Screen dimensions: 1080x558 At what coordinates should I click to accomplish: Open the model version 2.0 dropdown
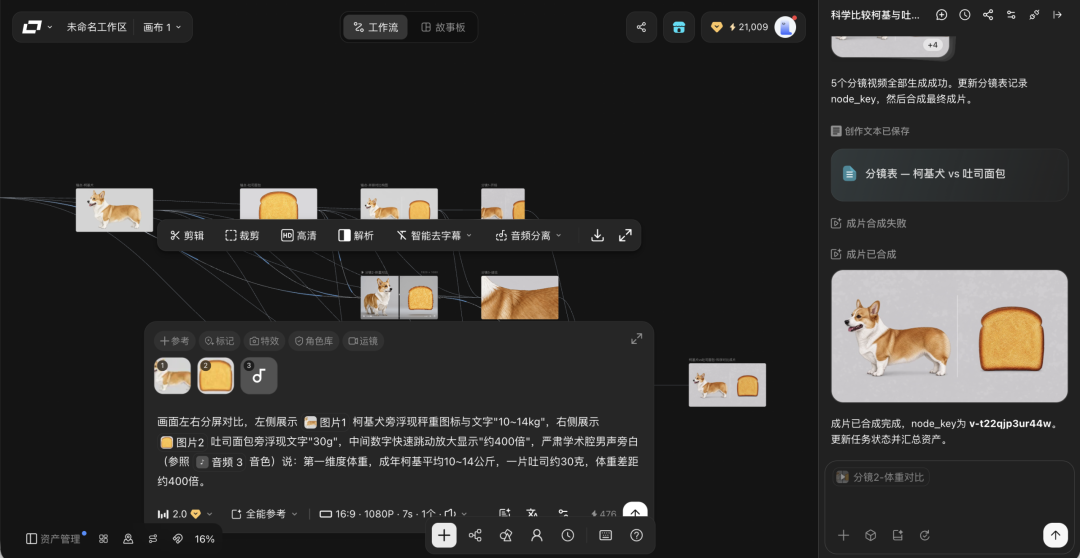pos(185,514)
